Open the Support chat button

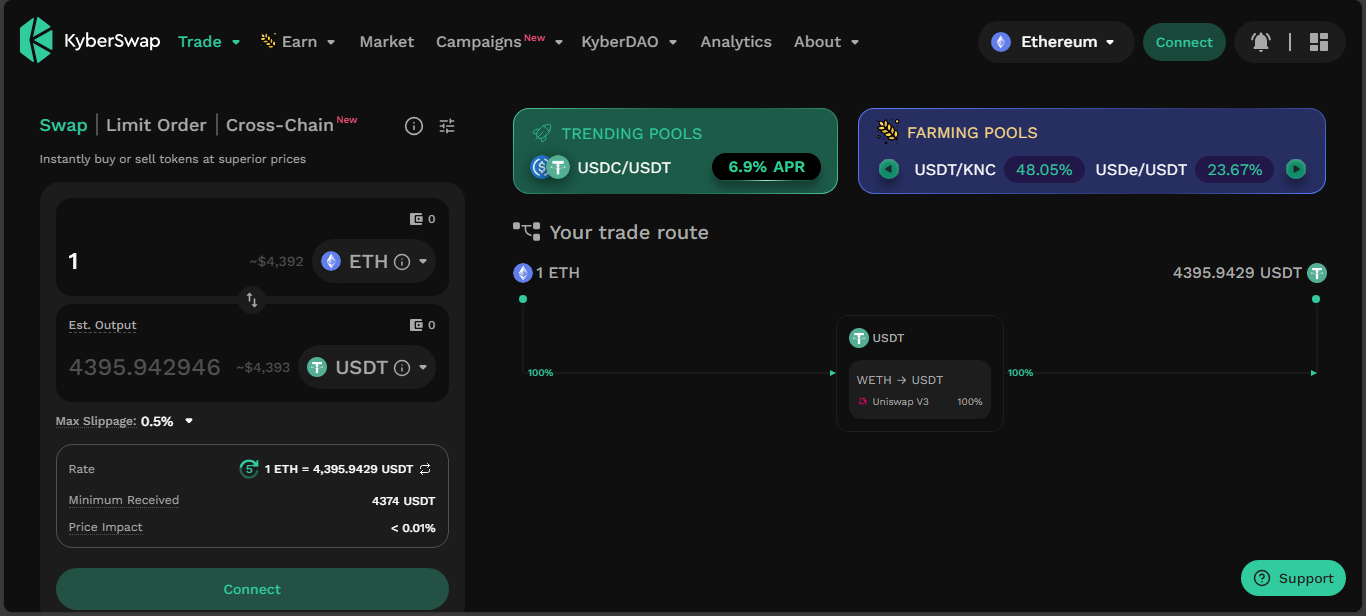(1293, 578)
